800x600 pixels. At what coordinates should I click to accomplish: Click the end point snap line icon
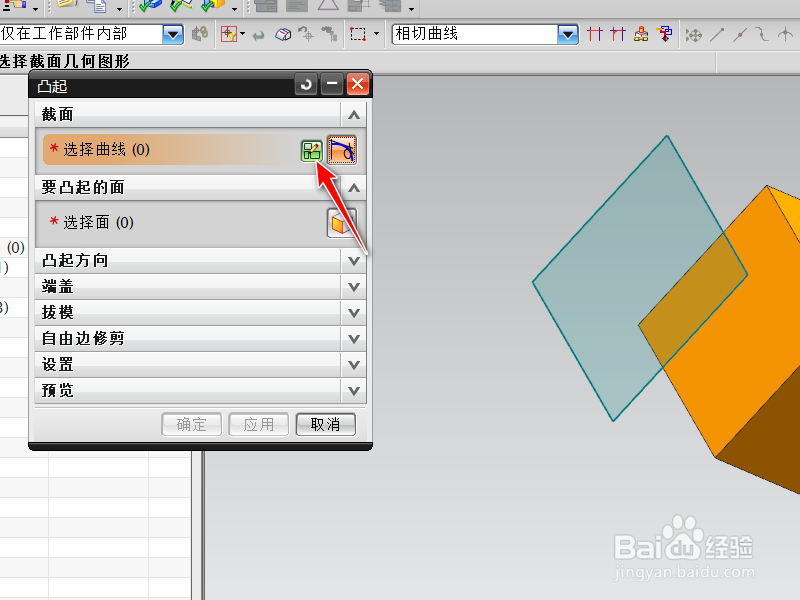pyautogui.click(x=717, y=35)
